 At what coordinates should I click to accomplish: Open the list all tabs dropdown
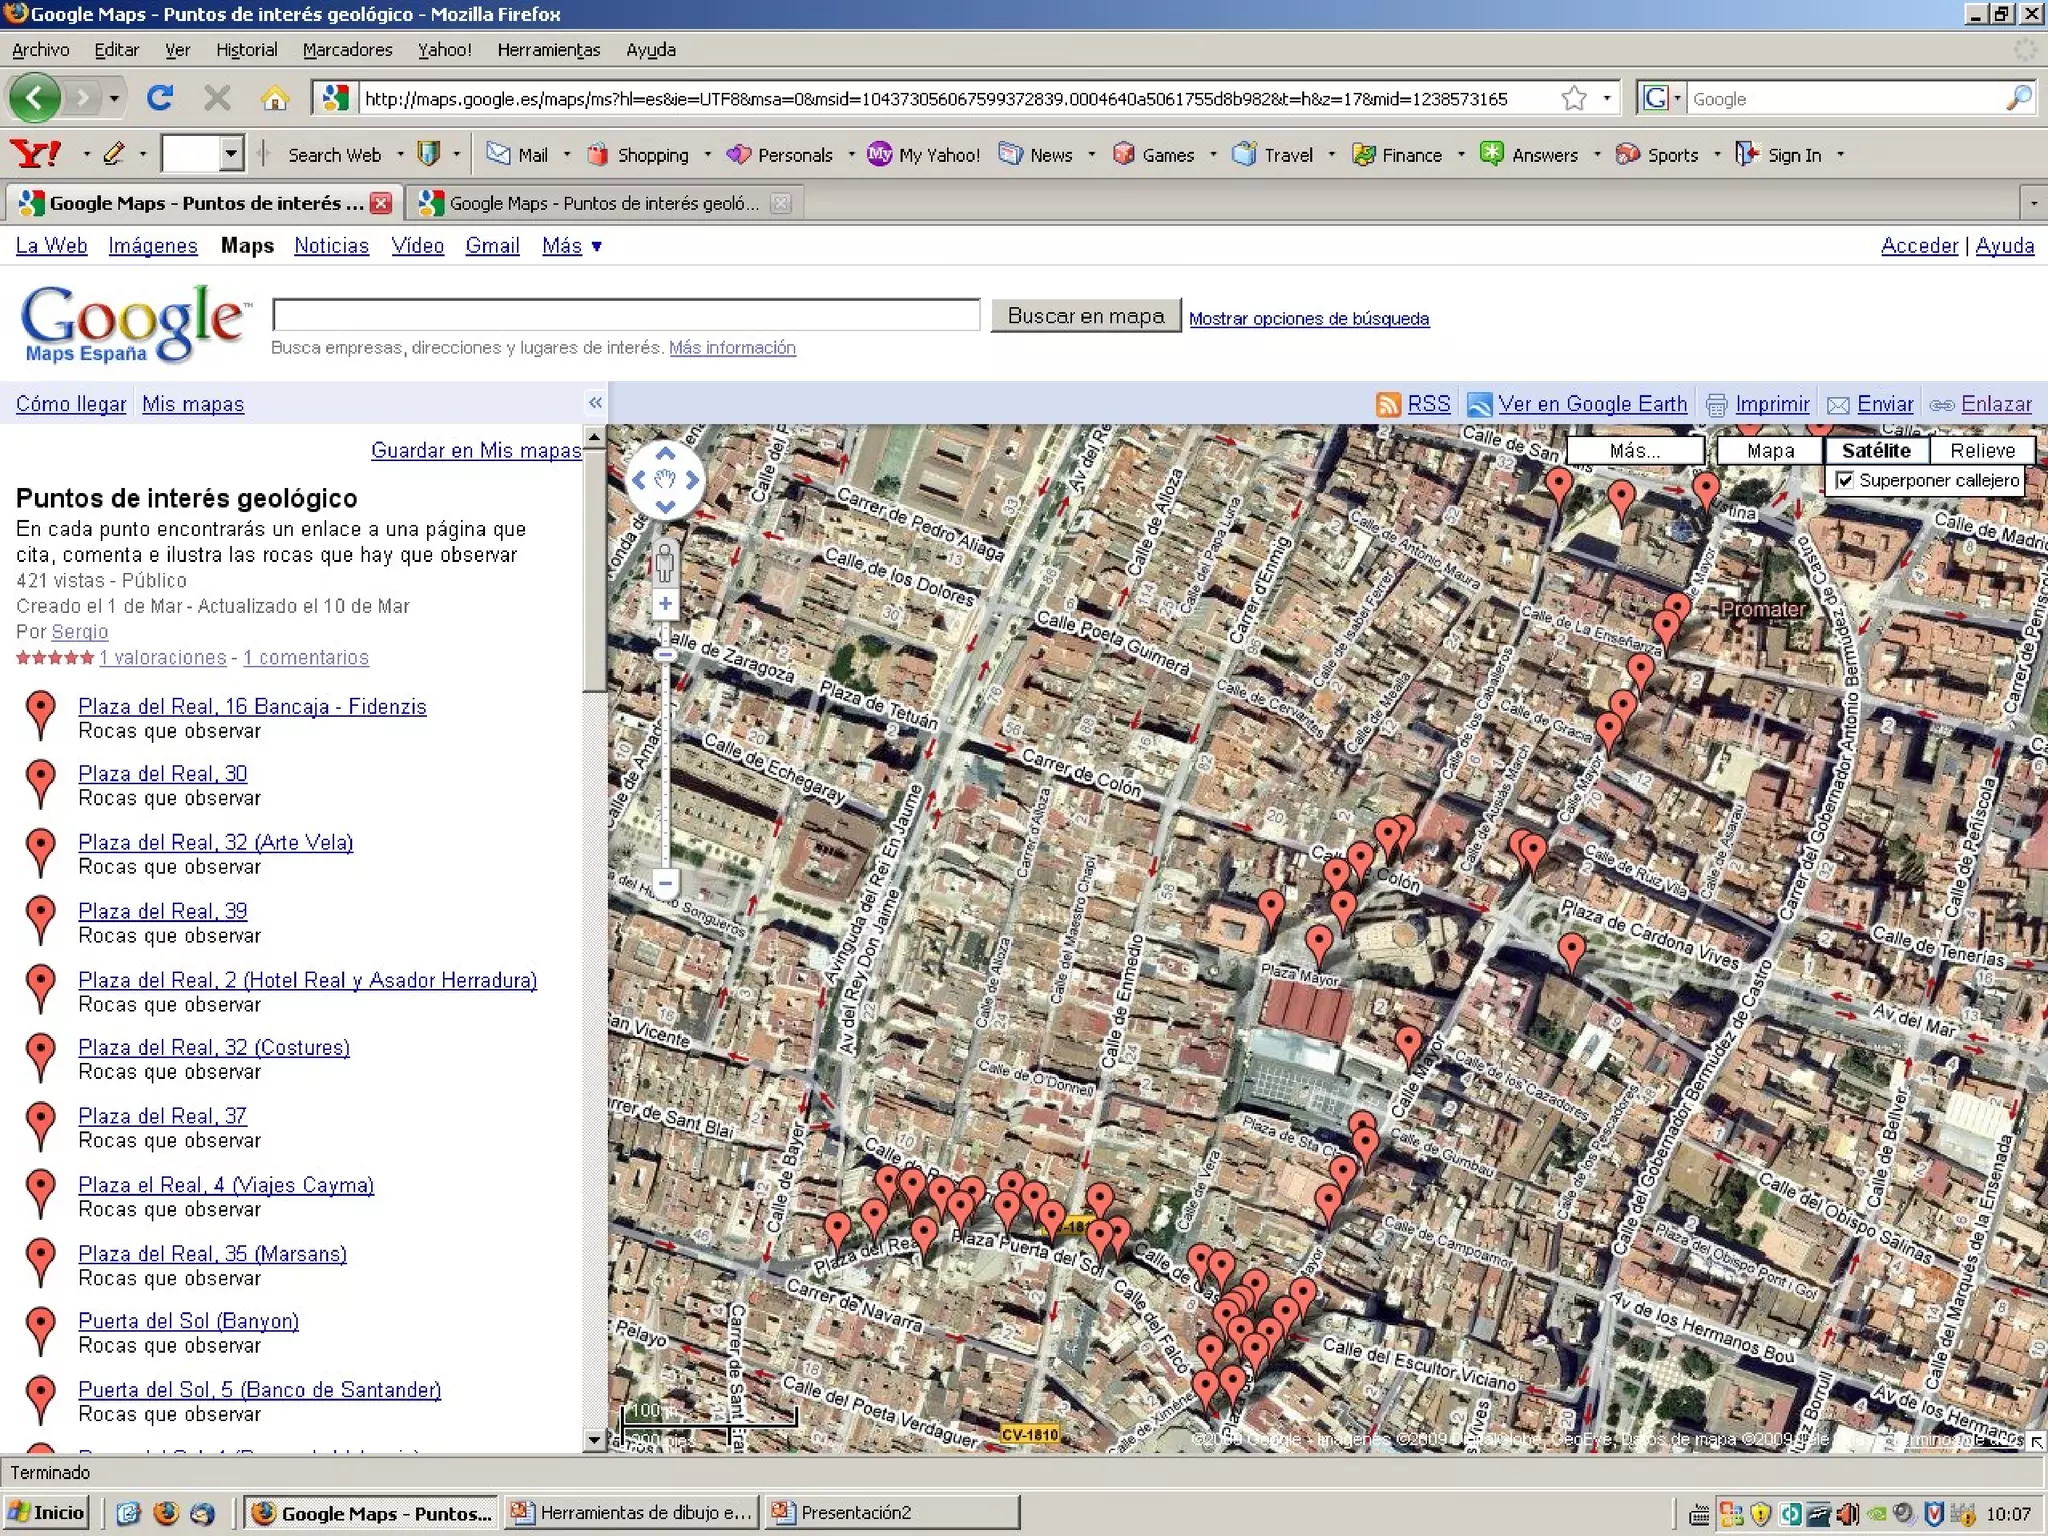pos(2033,203)
